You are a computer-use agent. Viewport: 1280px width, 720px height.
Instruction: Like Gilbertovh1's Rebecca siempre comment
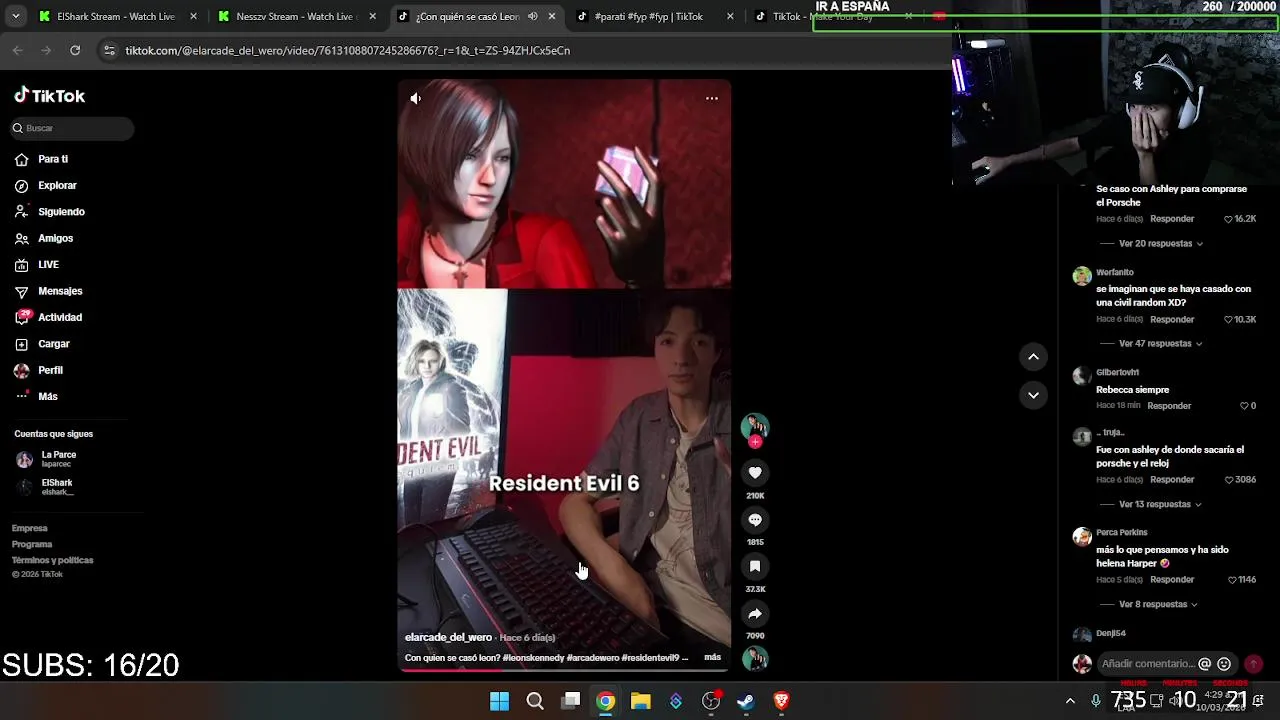[1245, 406]
